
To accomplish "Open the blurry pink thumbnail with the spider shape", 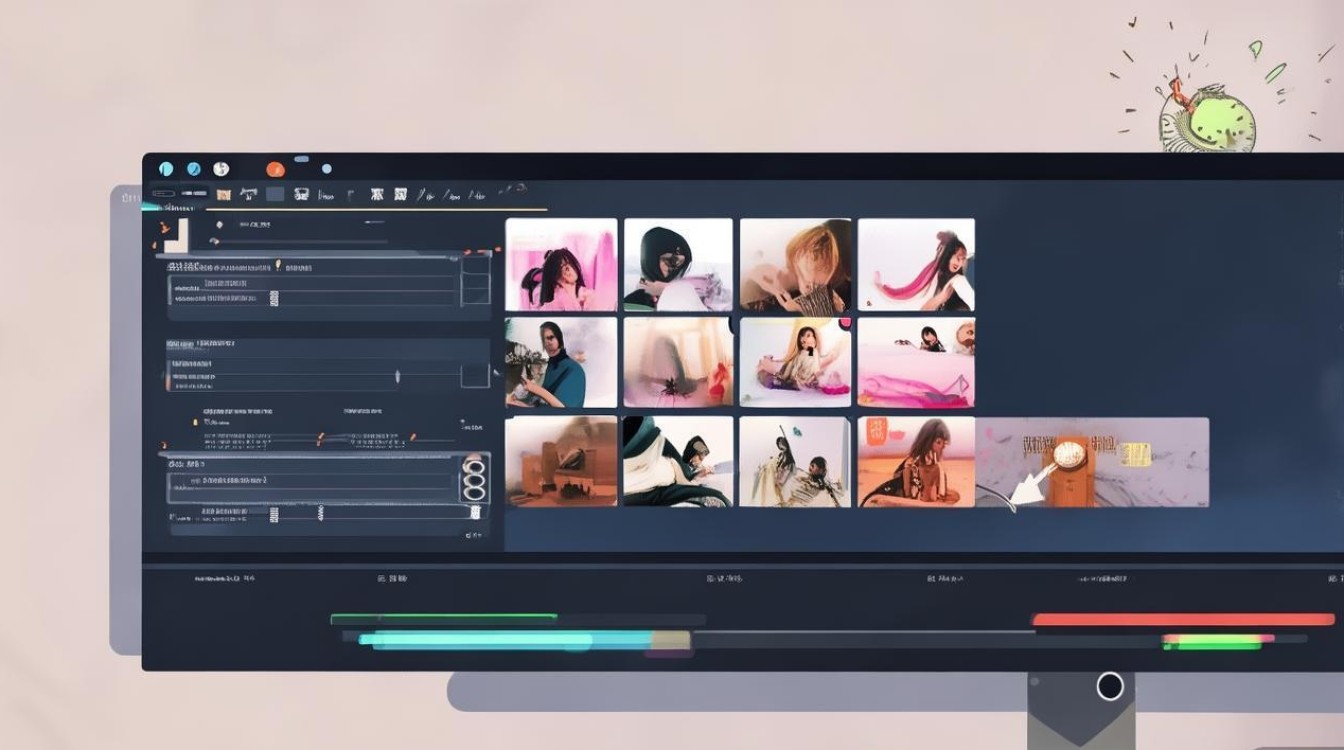I will point(678,363).
